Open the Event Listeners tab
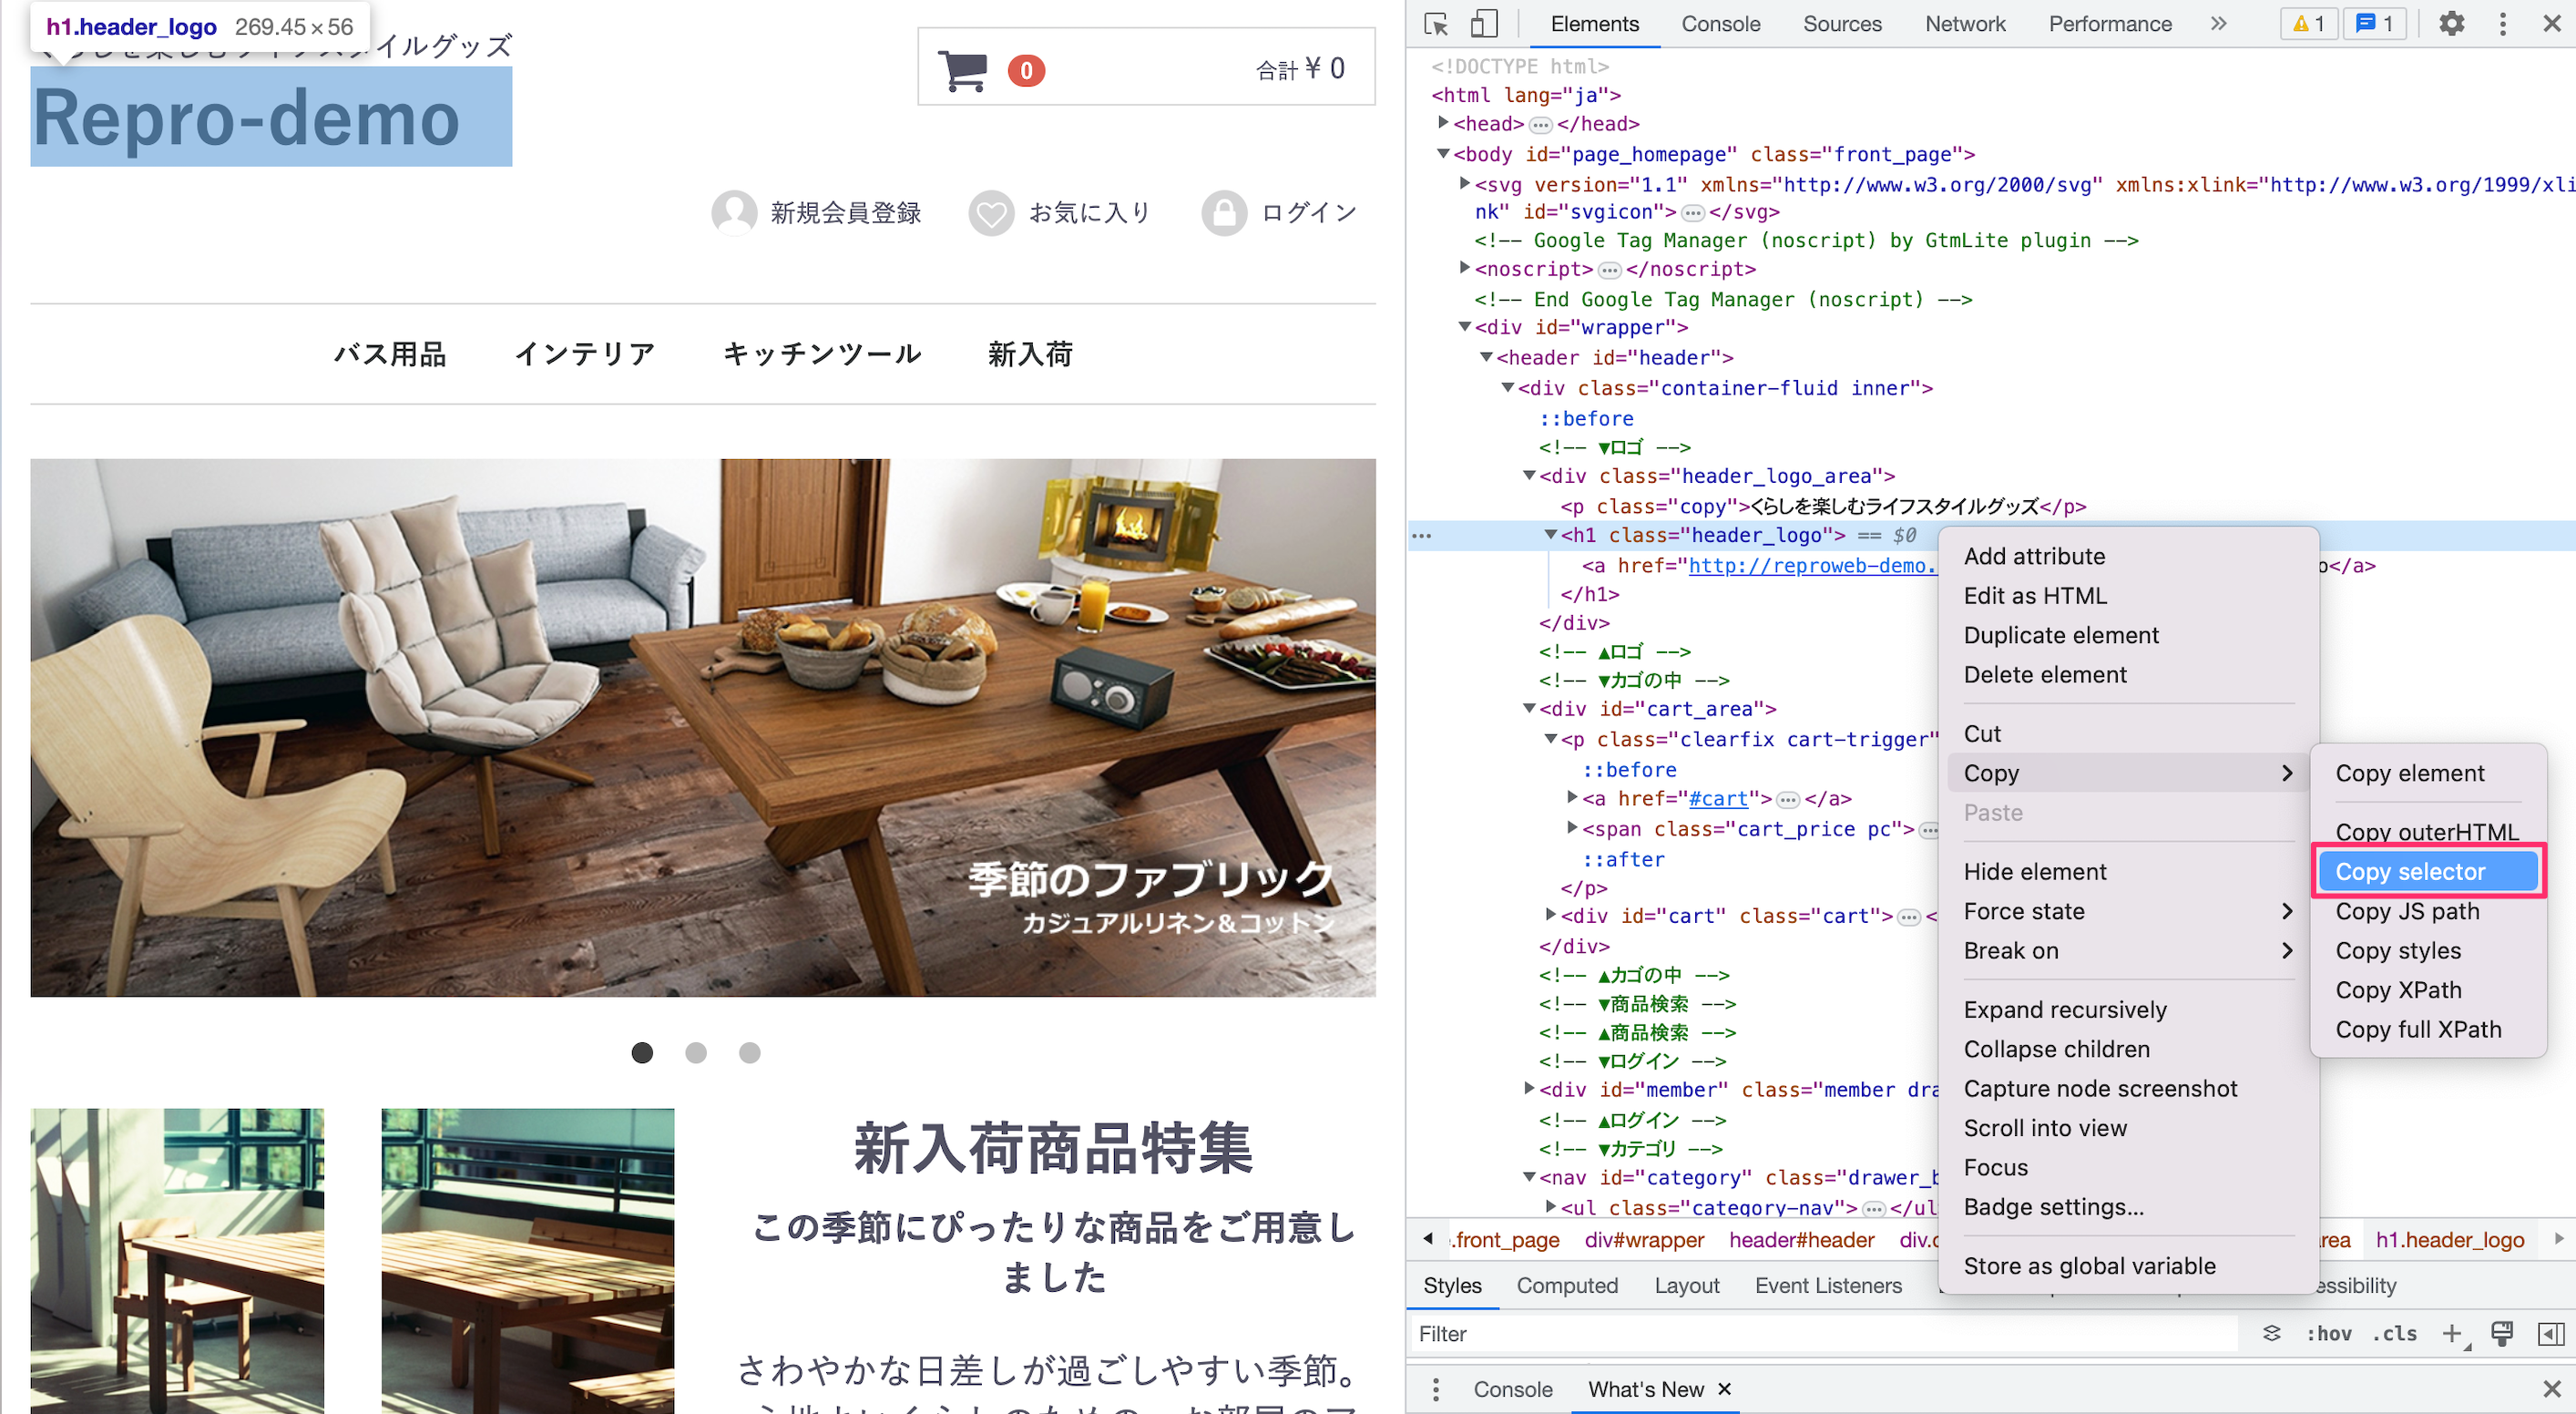 pos(1828,1285)
